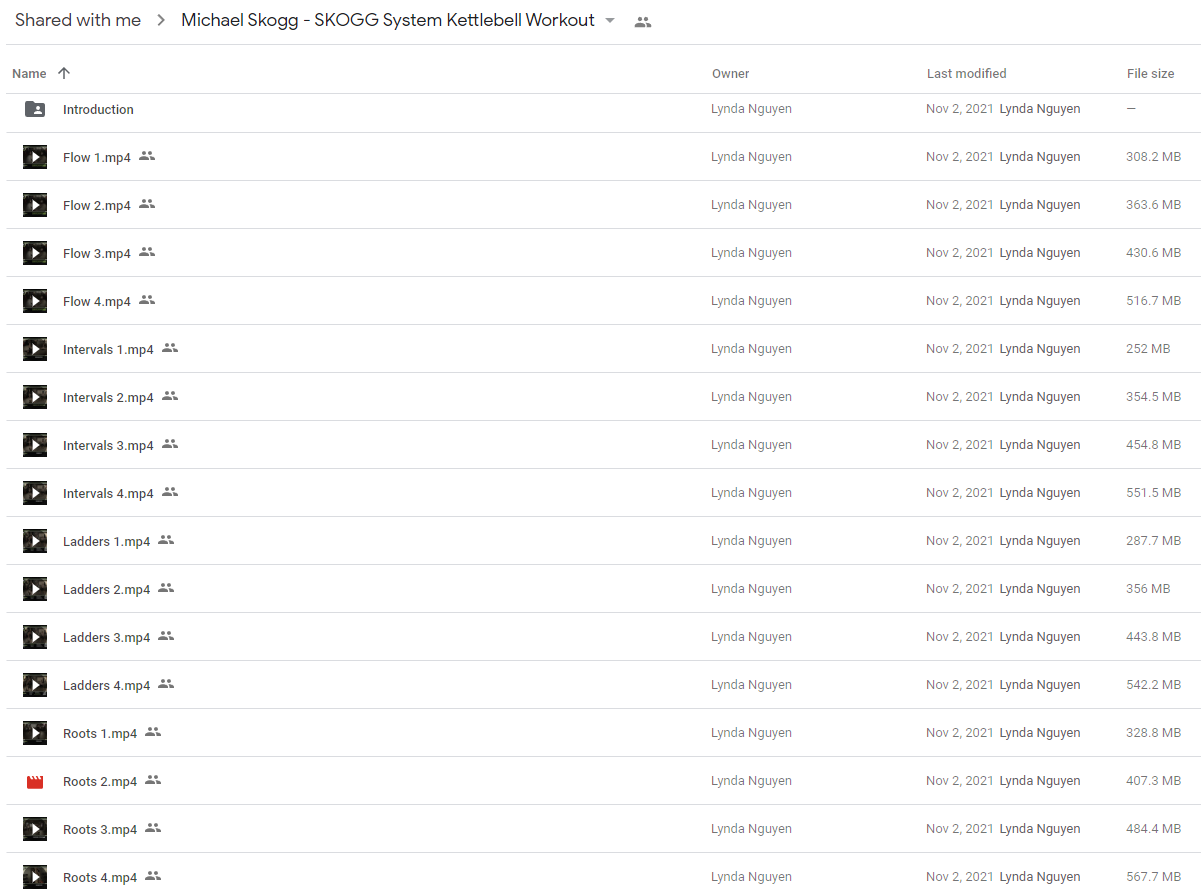Viewport: 1201px width, 896px height.
Task: Click the Intervals 1.mp4 video thumbnail icon
Action: coord(35,349)
